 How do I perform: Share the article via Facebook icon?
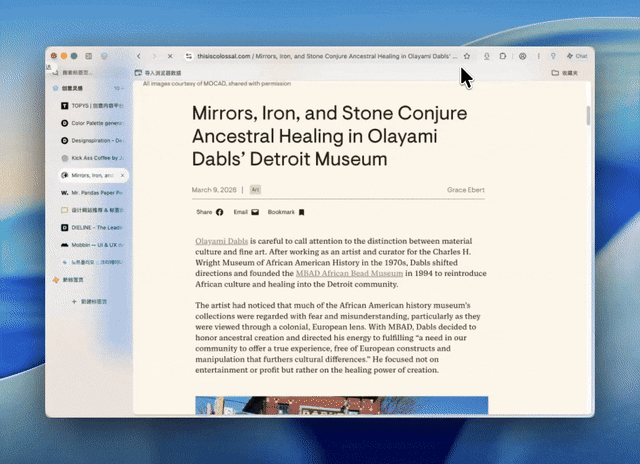(220, 212)
